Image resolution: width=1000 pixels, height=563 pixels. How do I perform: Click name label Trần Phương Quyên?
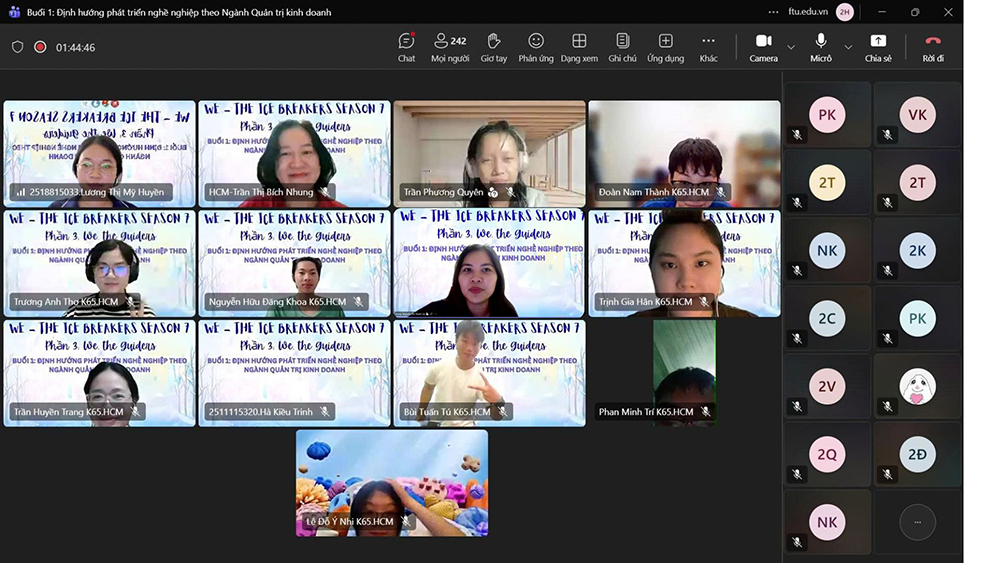(443, 192)
